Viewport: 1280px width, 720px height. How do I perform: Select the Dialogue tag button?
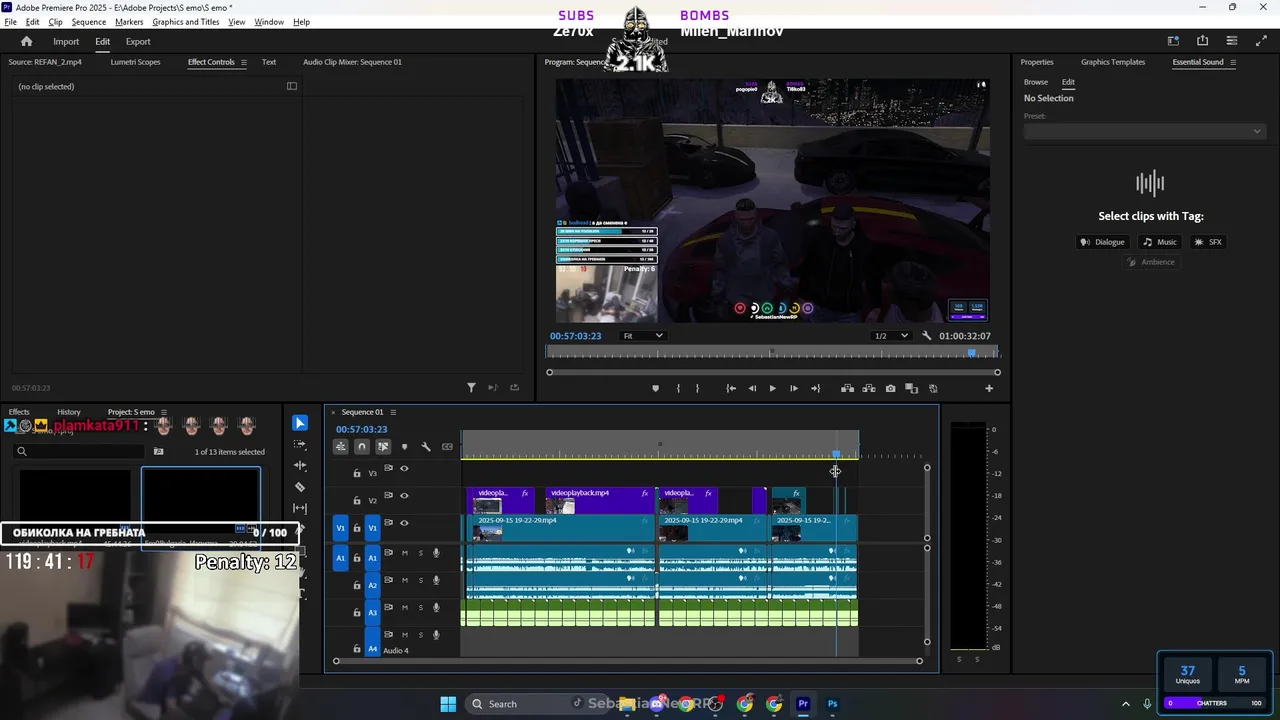point(1103,242)
